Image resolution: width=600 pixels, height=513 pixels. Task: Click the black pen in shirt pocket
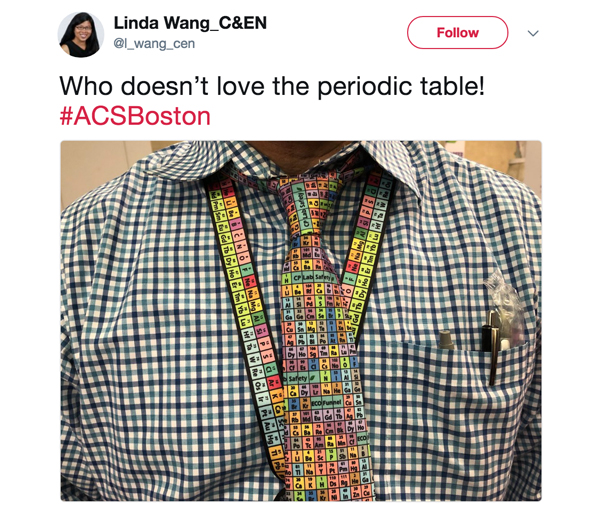492,346
